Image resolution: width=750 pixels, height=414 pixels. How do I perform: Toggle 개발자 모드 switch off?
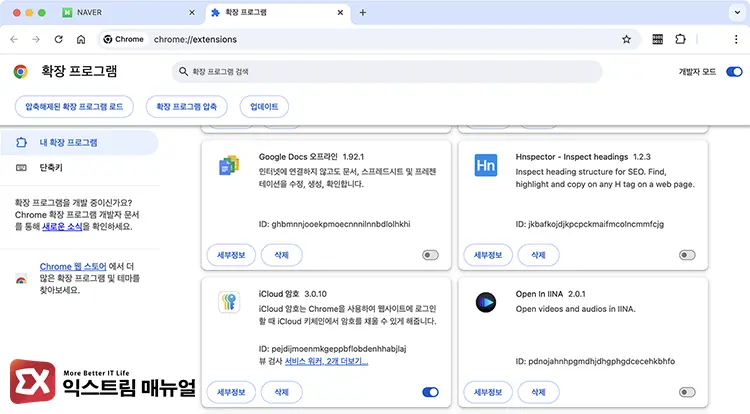[x=734, y=72]
